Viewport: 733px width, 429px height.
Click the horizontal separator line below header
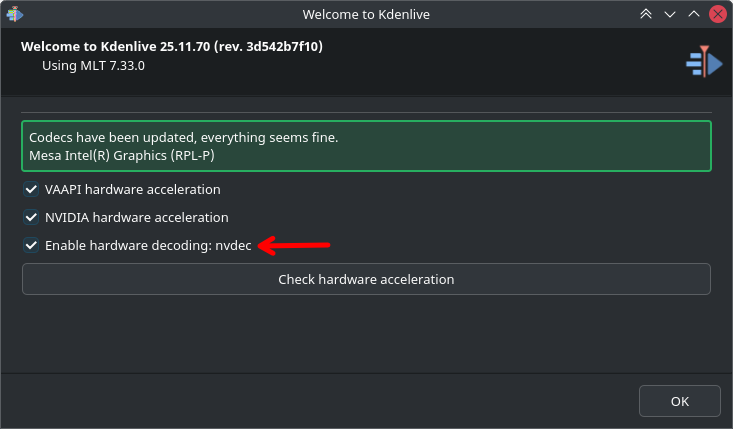coord(366,111)
